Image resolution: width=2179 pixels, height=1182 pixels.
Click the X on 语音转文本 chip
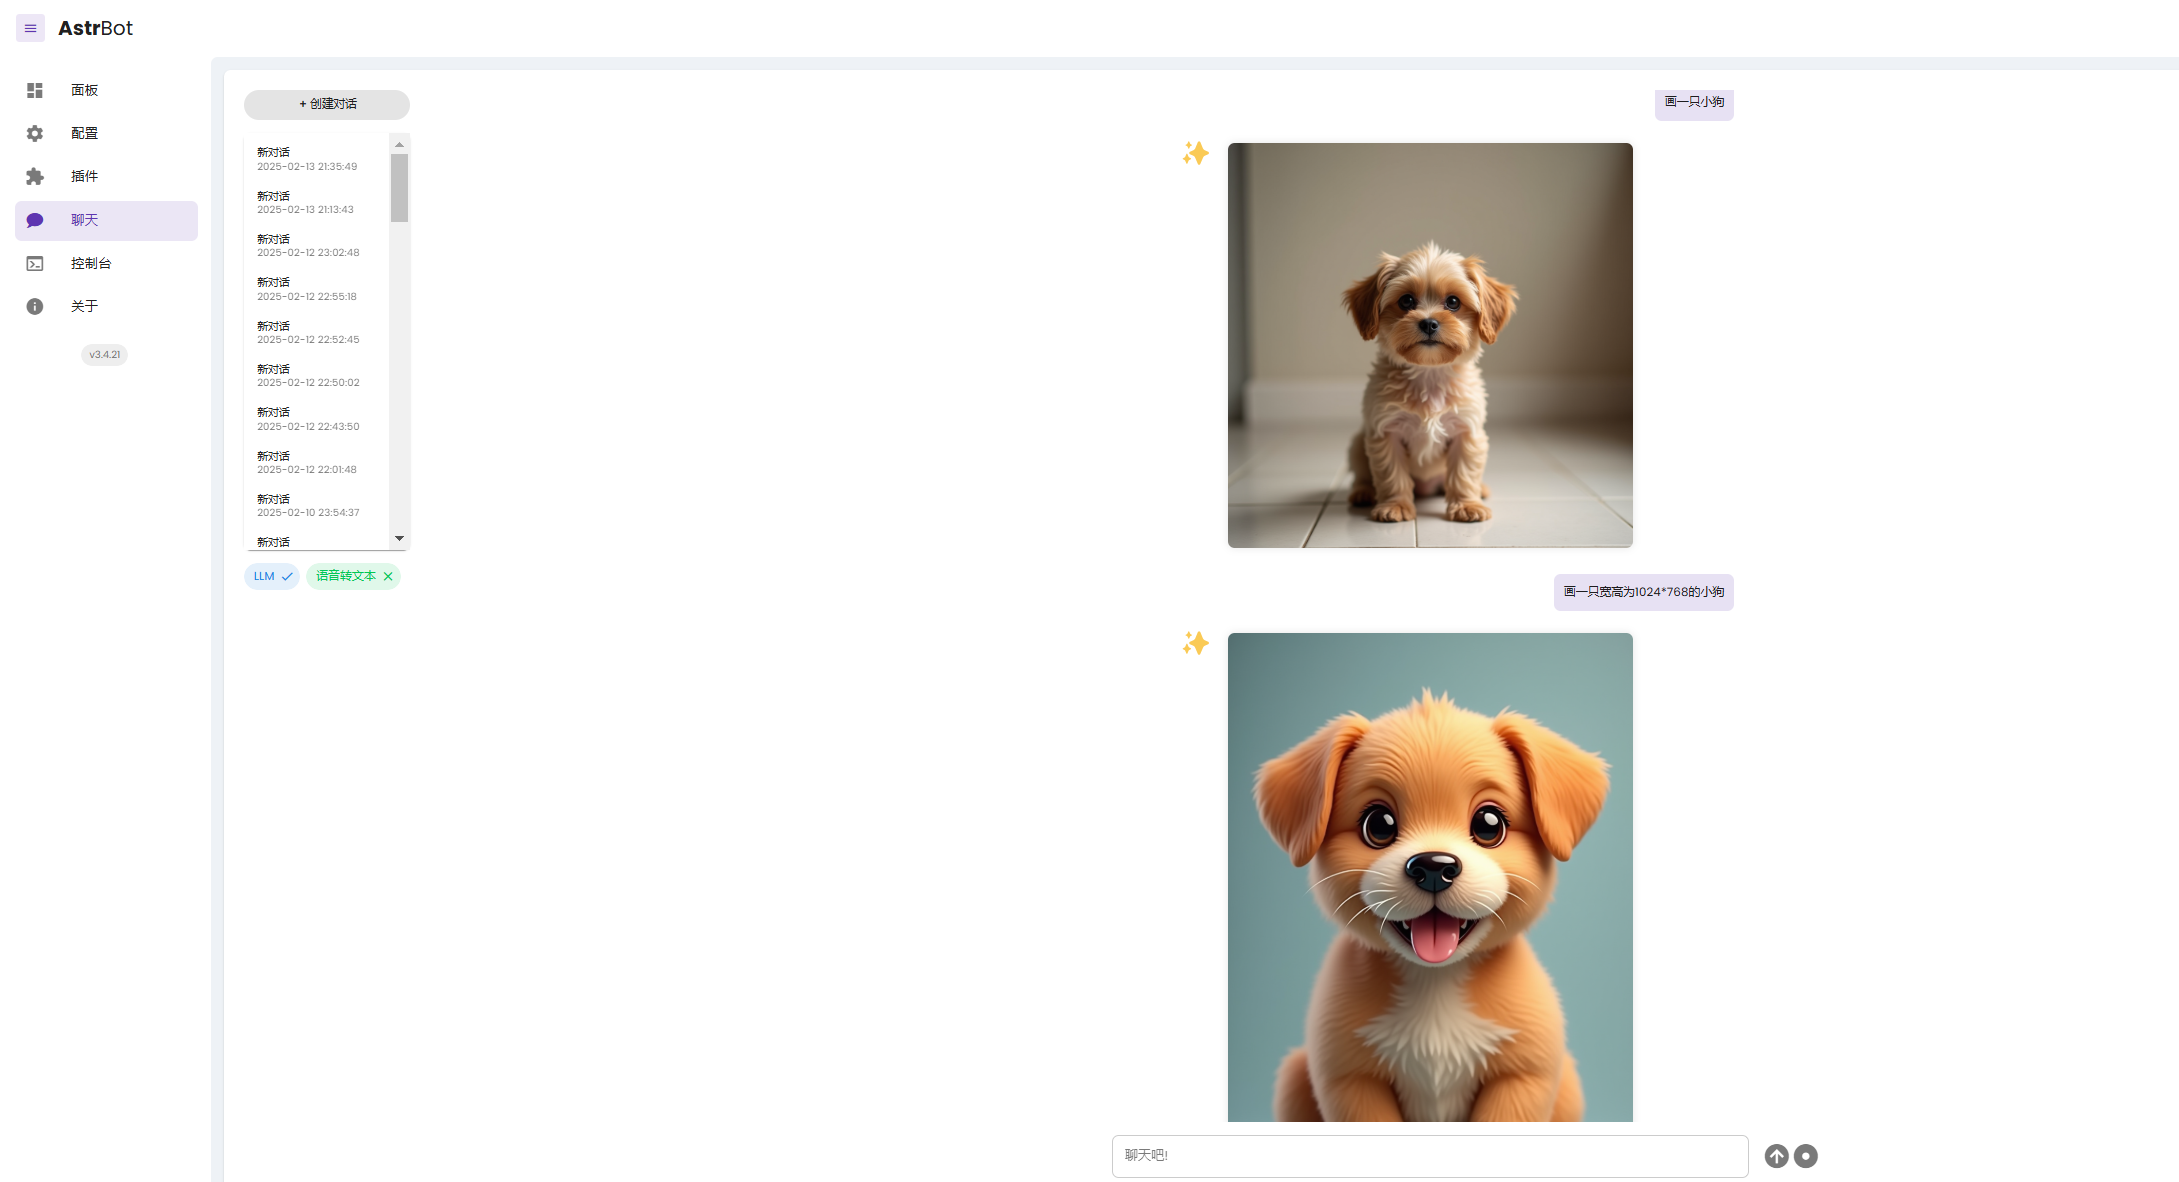(388, 577)
